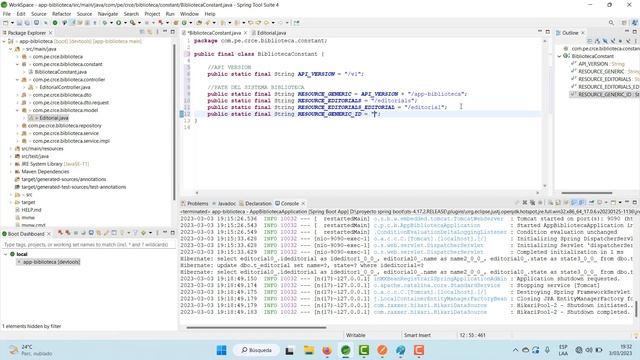Minimize the Package Explorer view
This screenshot has height=360, width=640.
pyautogui.click(x=165, y=31)
